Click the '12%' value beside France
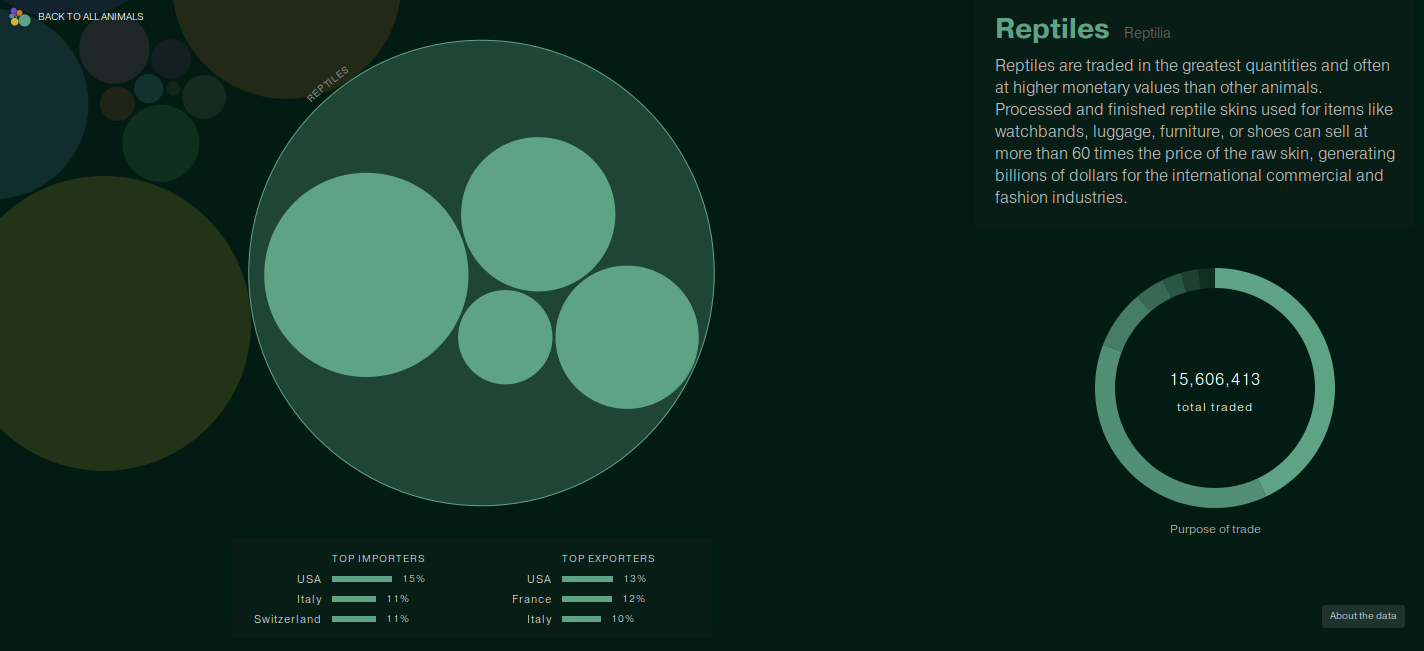1424x651 pixels. click(634, 599)
